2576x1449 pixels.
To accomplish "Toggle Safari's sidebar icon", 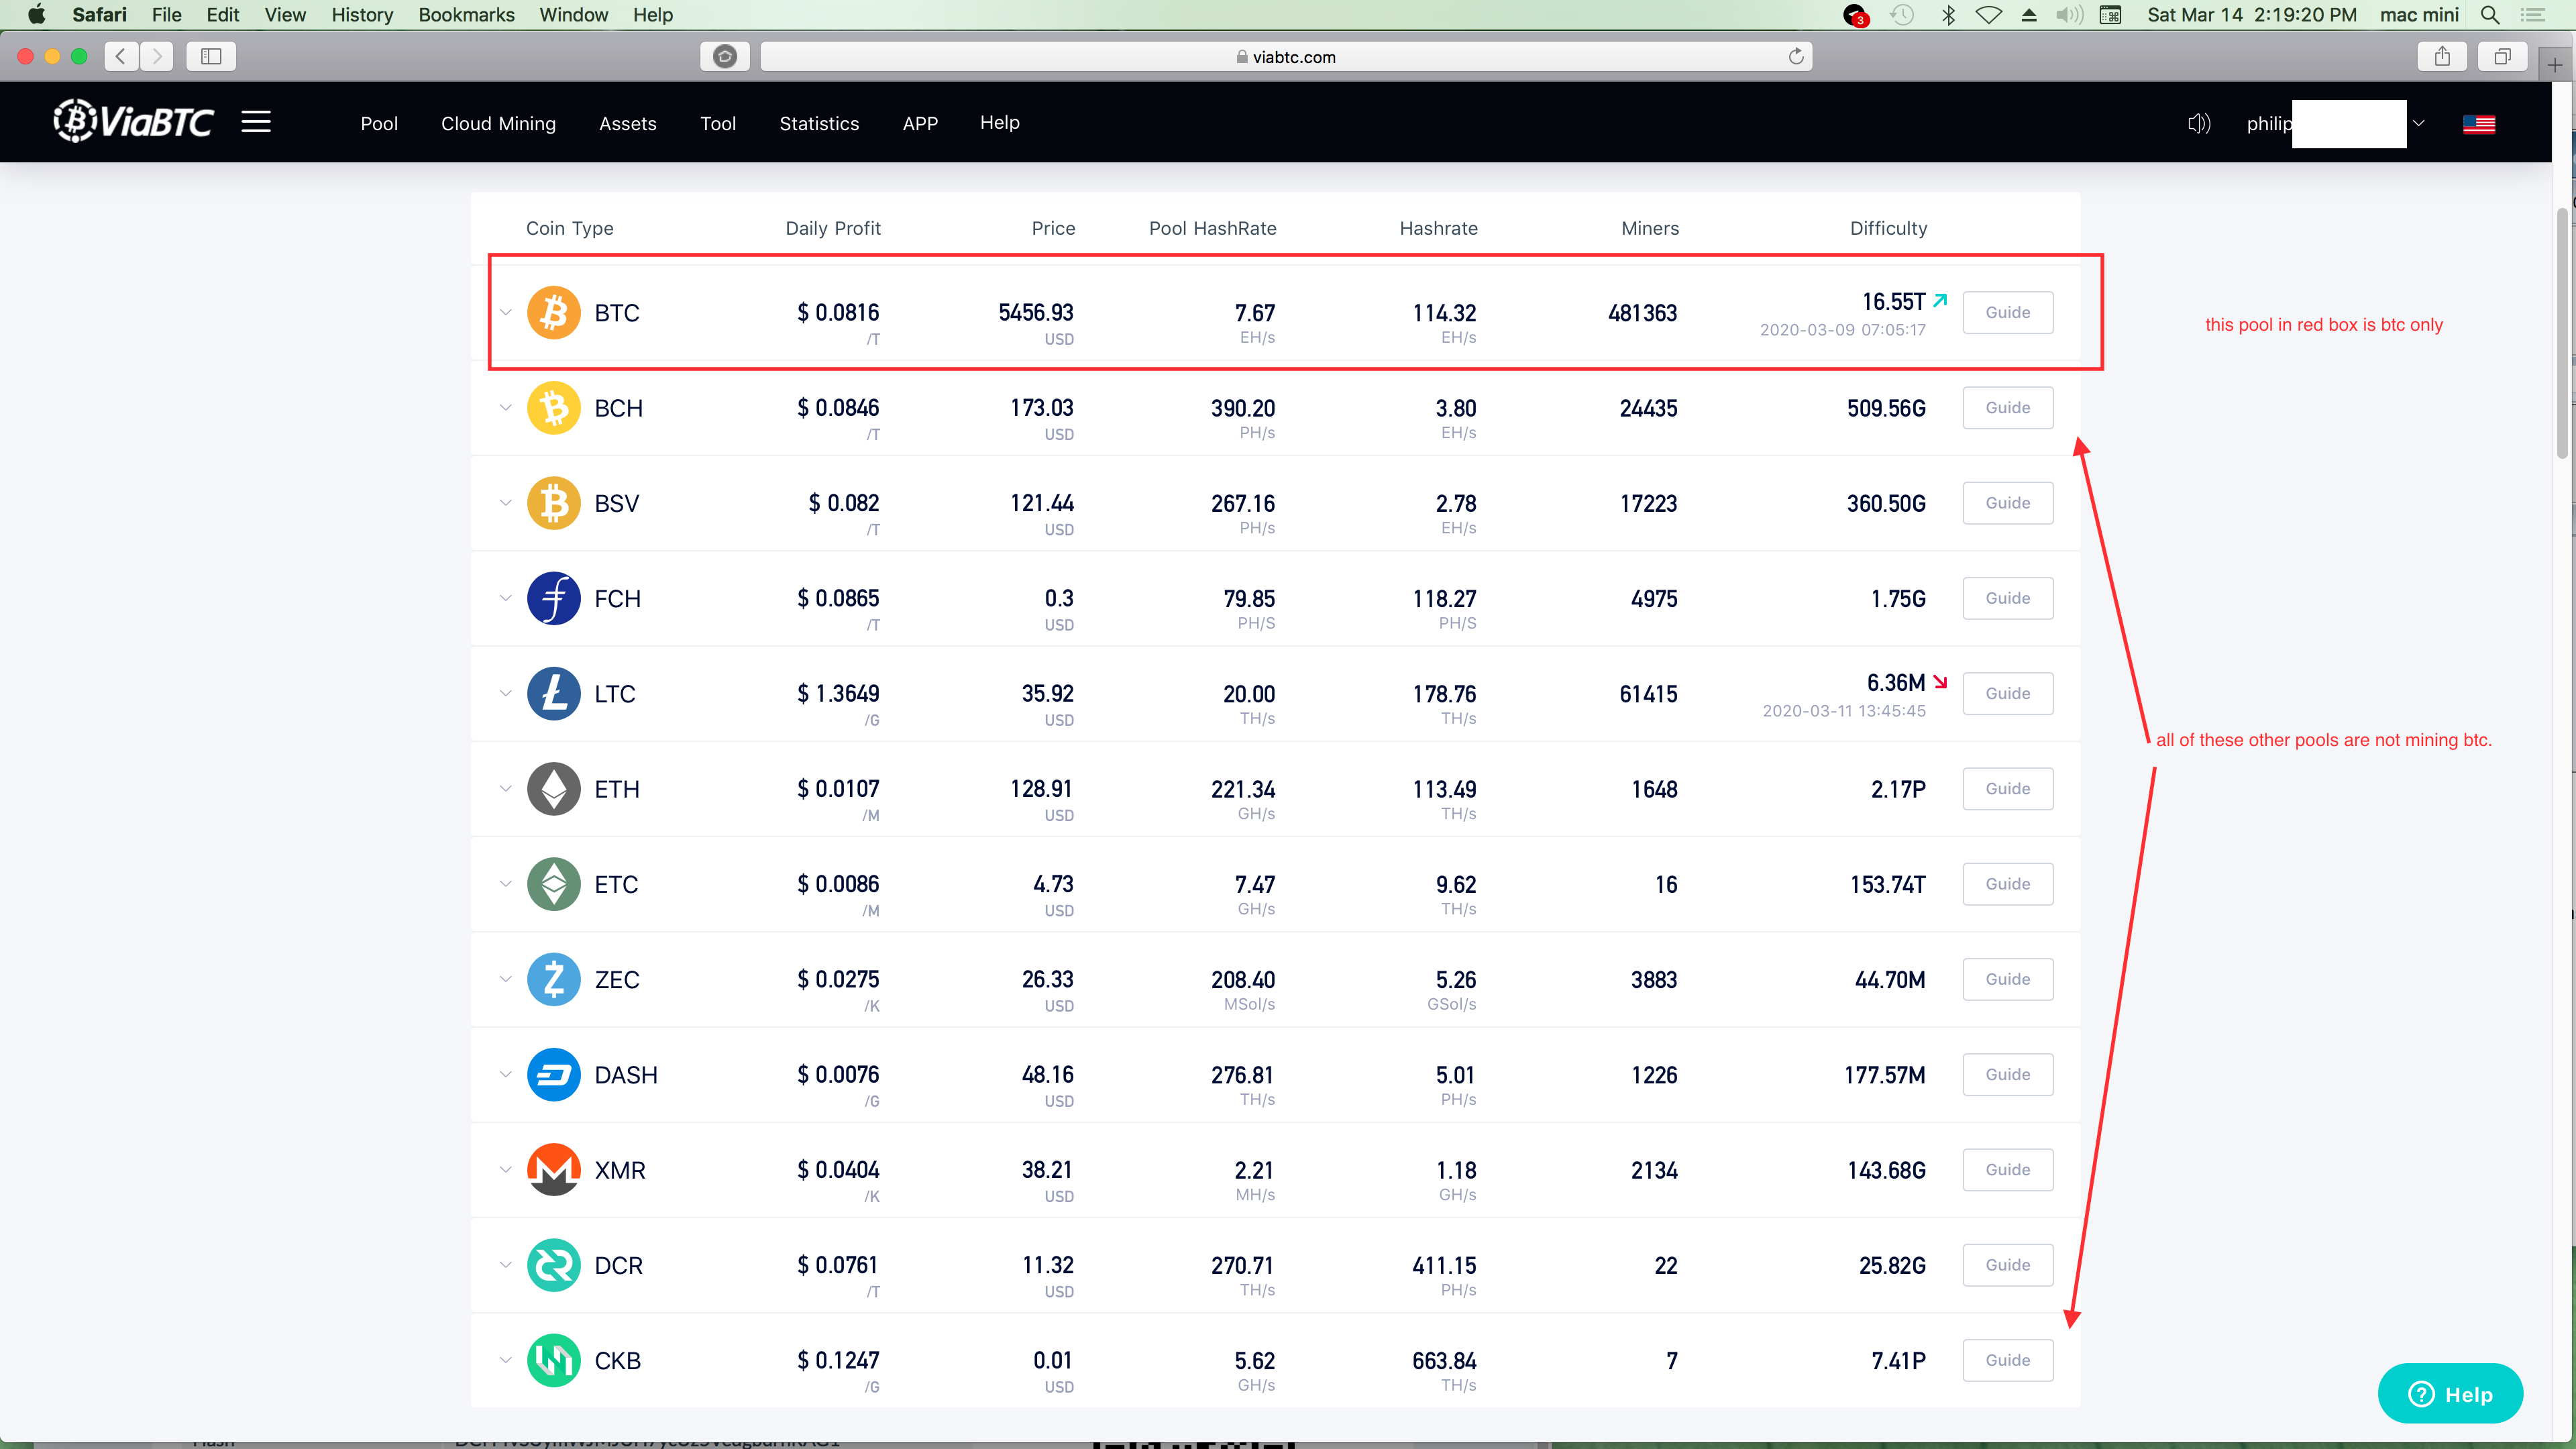I will point(211,56).
